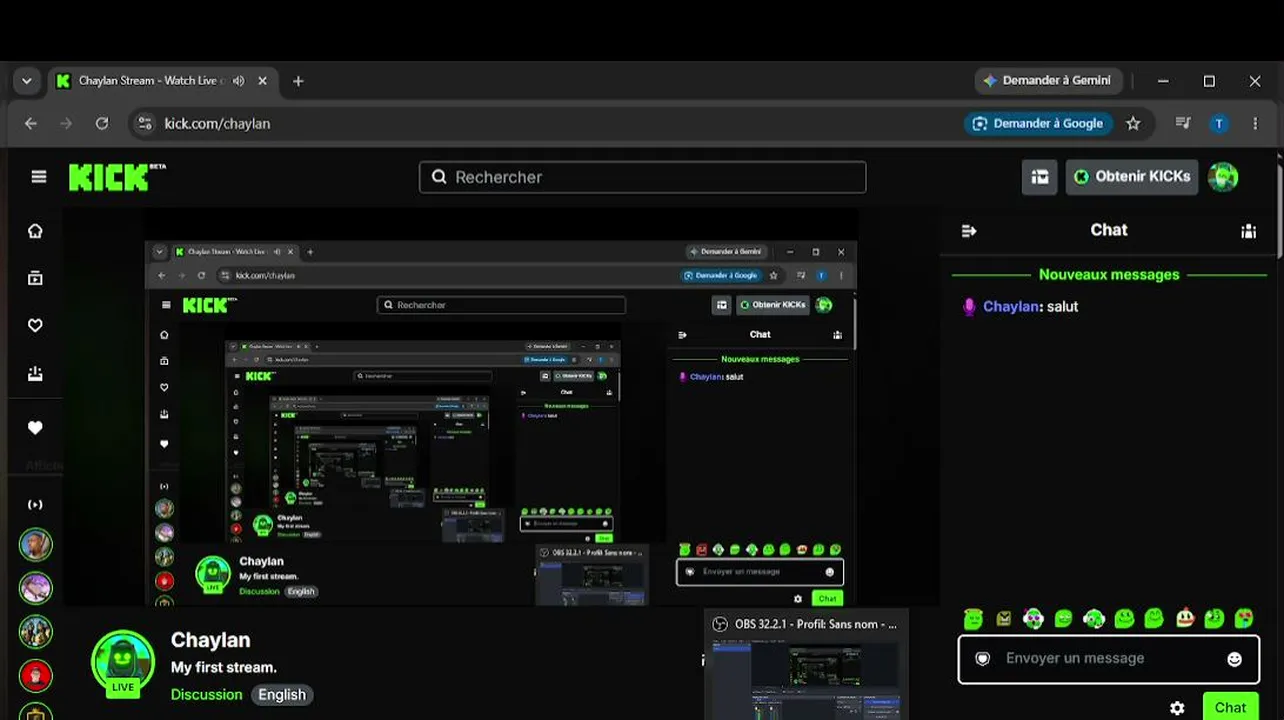Open the browser media controls icon
The height and width of the screenshot is (720, 1284).
click(1183, 123)
